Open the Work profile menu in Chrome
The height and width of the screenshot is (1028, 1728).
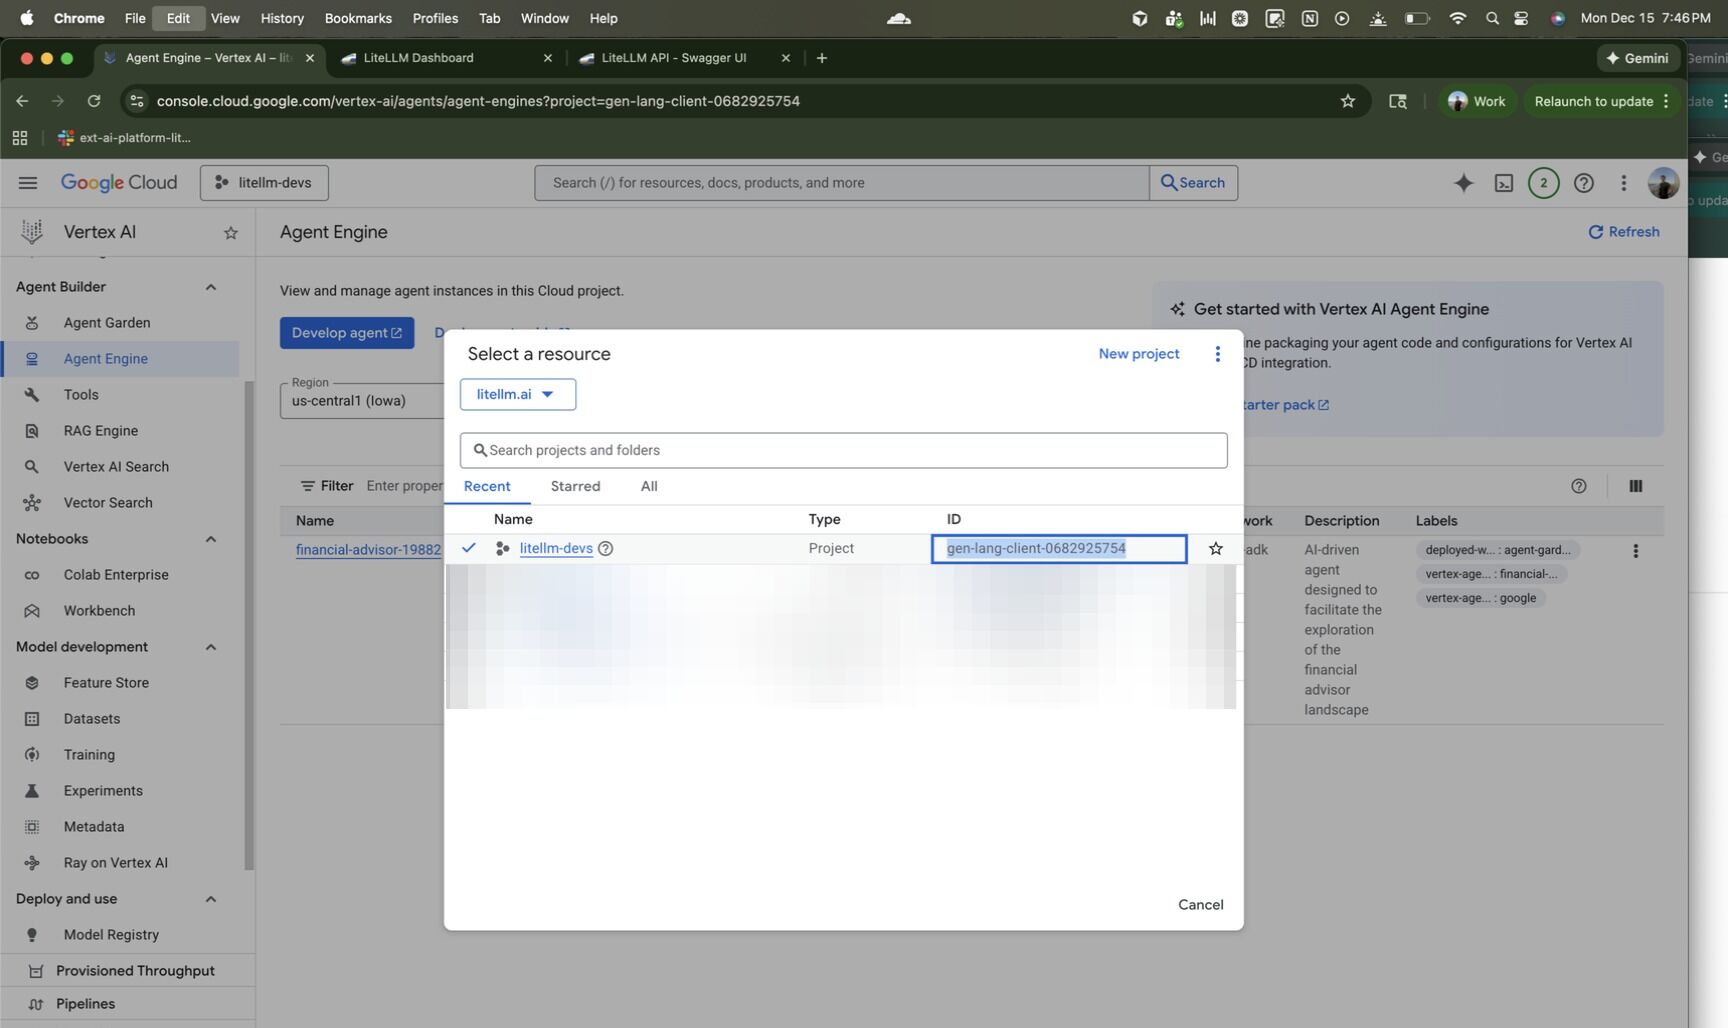point(1476,101)
